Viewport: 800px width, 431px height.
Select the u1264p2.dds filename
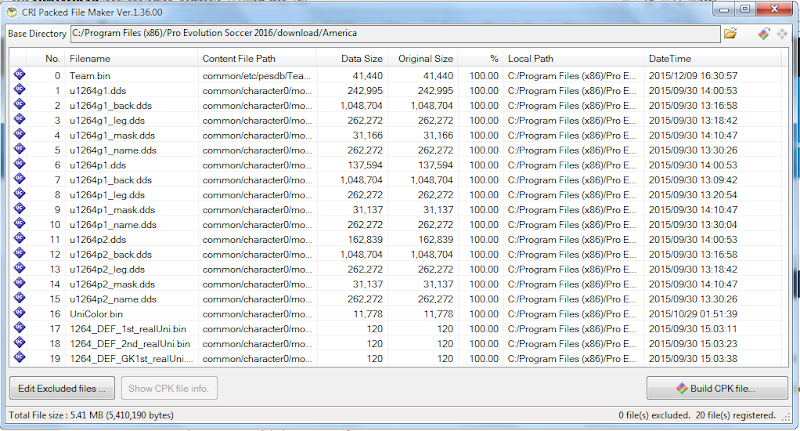pyautogui.click(x=97, y=239)
